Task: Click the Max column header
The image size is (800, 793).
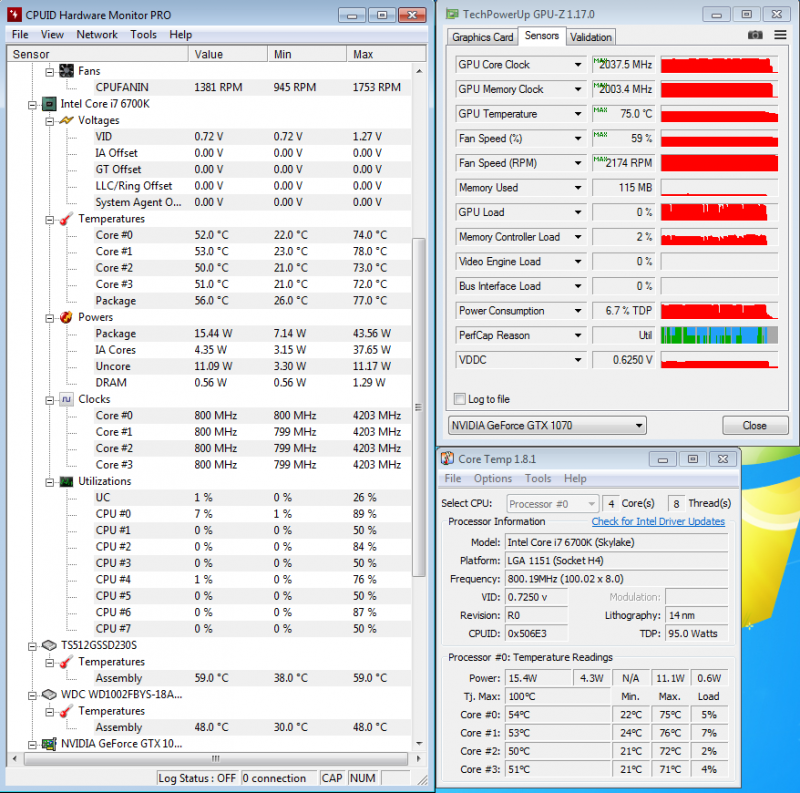Action: tap(386, 54)
